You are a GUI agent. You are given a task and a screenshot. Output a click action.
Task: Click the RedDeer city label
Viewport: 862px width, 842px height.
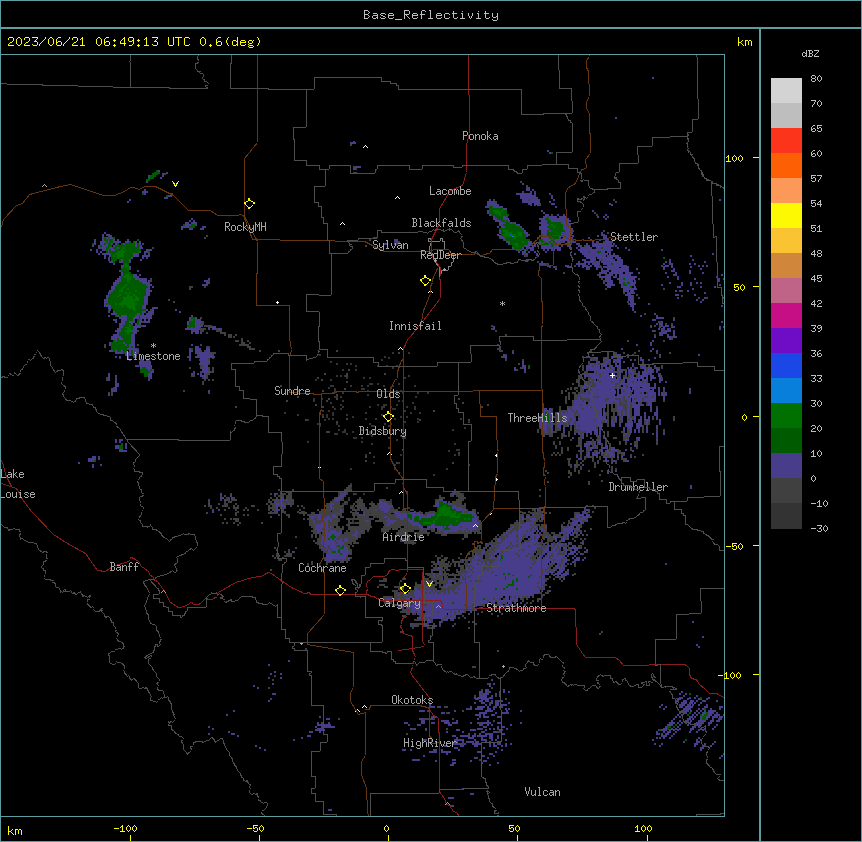440,255
